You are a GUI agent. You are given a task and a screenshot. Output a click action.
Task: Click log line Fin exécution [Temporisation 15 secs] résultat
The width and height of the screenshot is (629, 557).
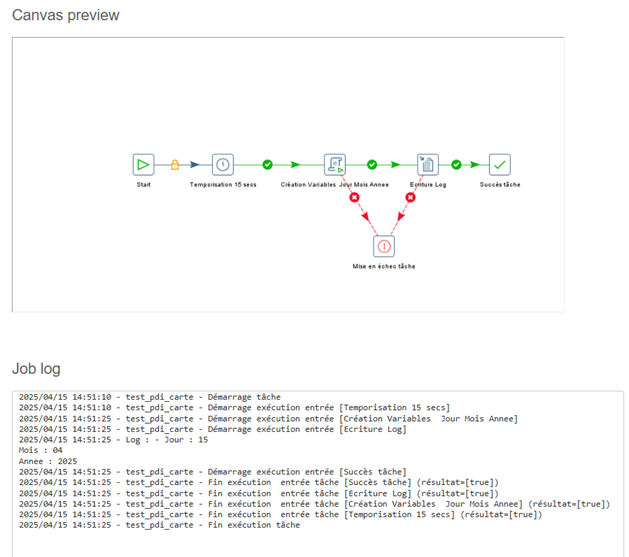pos(280,514)
